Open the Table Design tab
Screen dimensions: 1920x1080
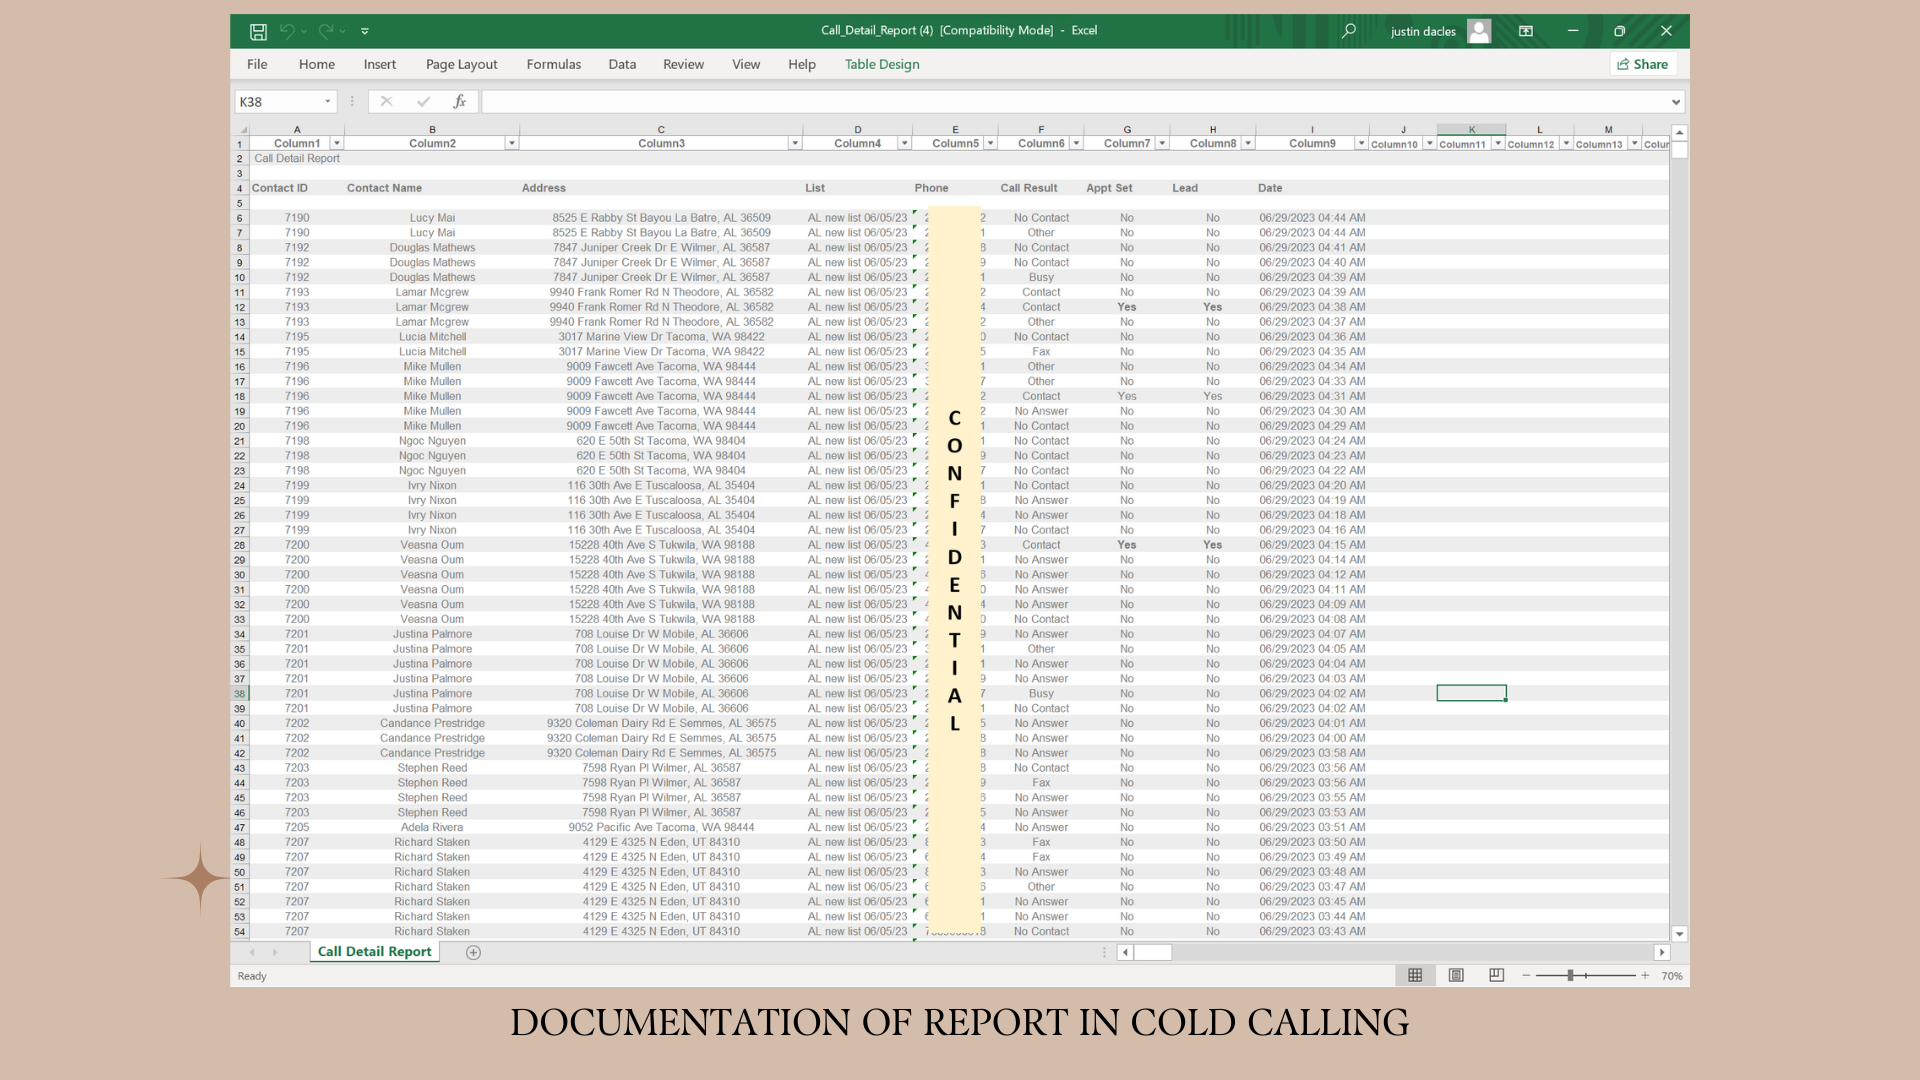[881, 64]
